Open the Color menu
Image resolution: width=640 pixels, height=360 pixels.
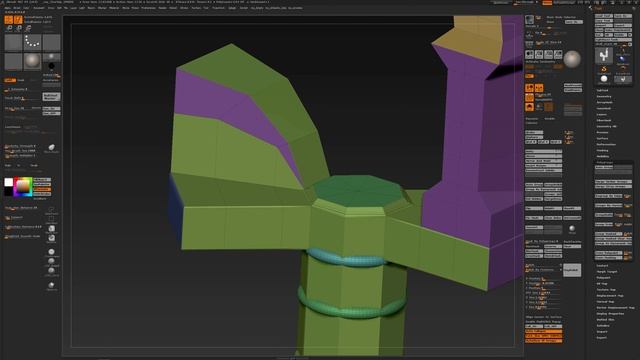click(x=26, y=8)
